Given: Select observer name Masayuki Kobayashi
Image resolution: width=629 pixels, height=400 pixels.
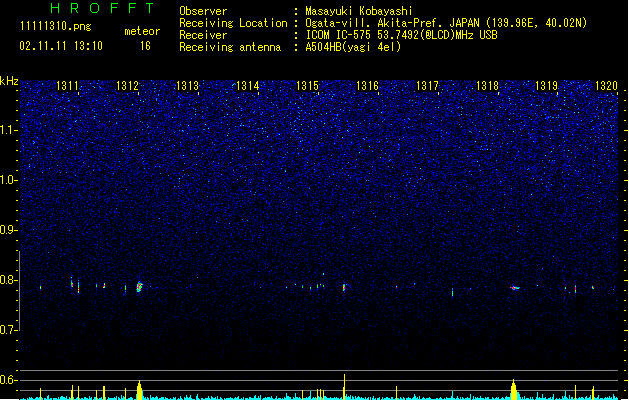Looking at the screenshot, I should (359, 11).
